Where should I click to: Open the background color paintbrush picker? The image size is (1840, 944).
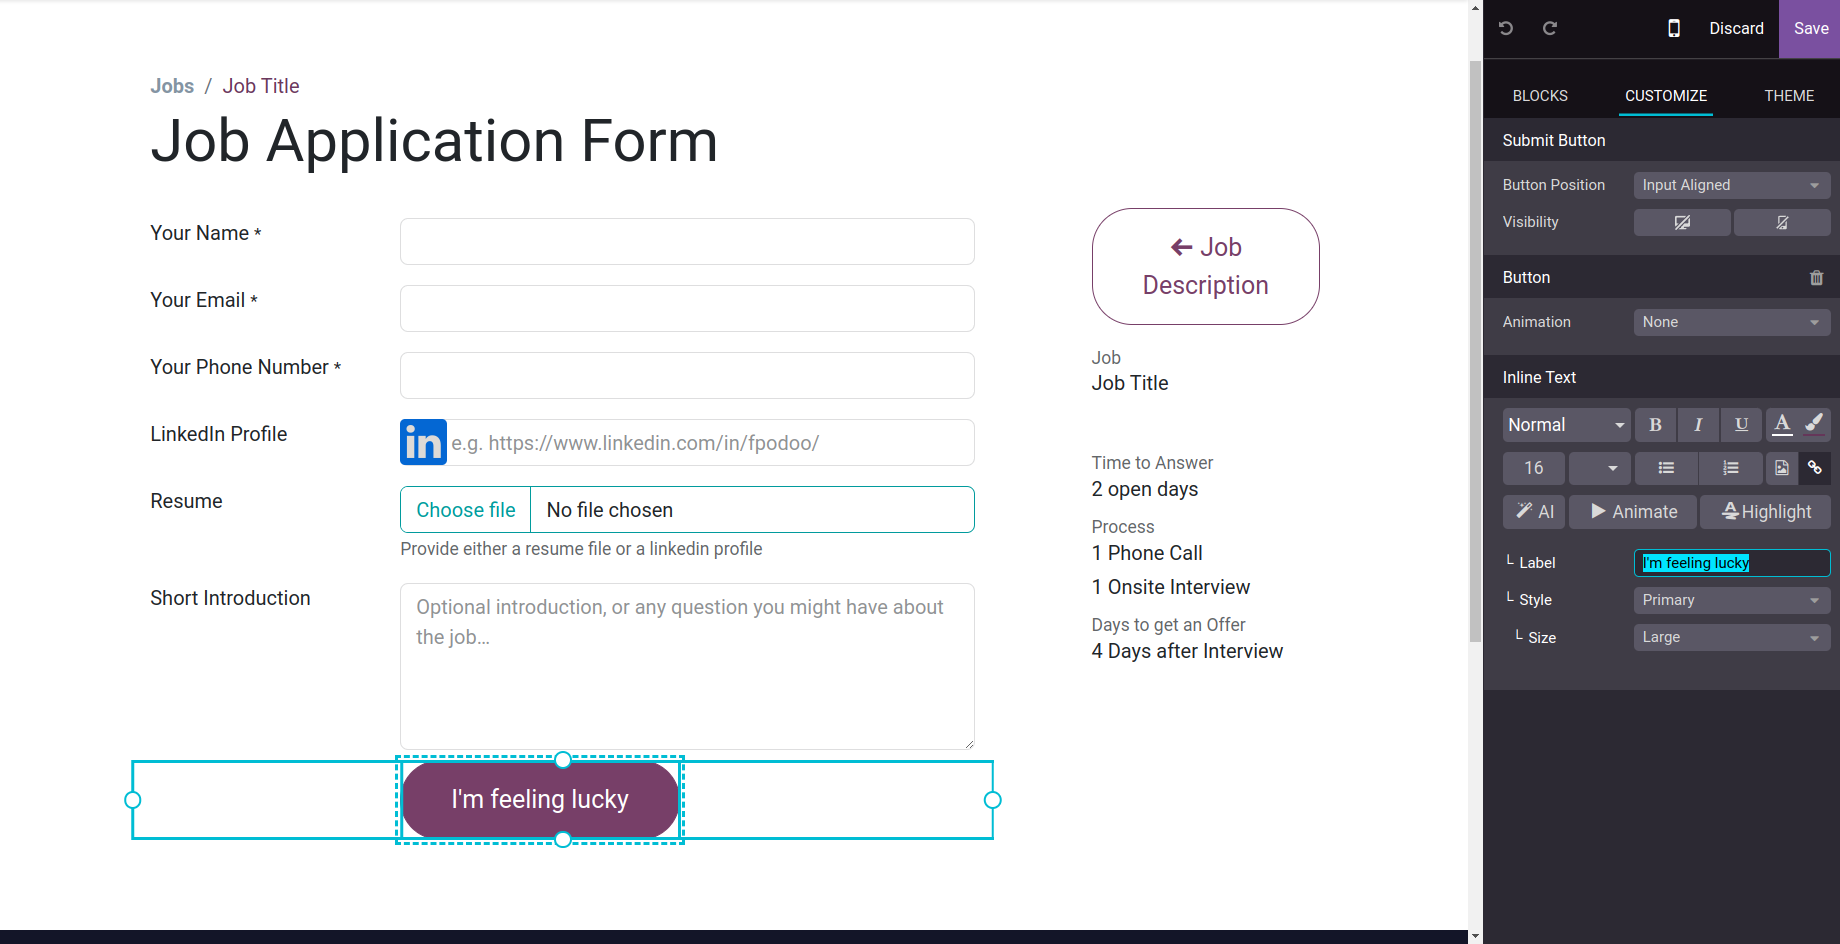(x=1815, y=425)
